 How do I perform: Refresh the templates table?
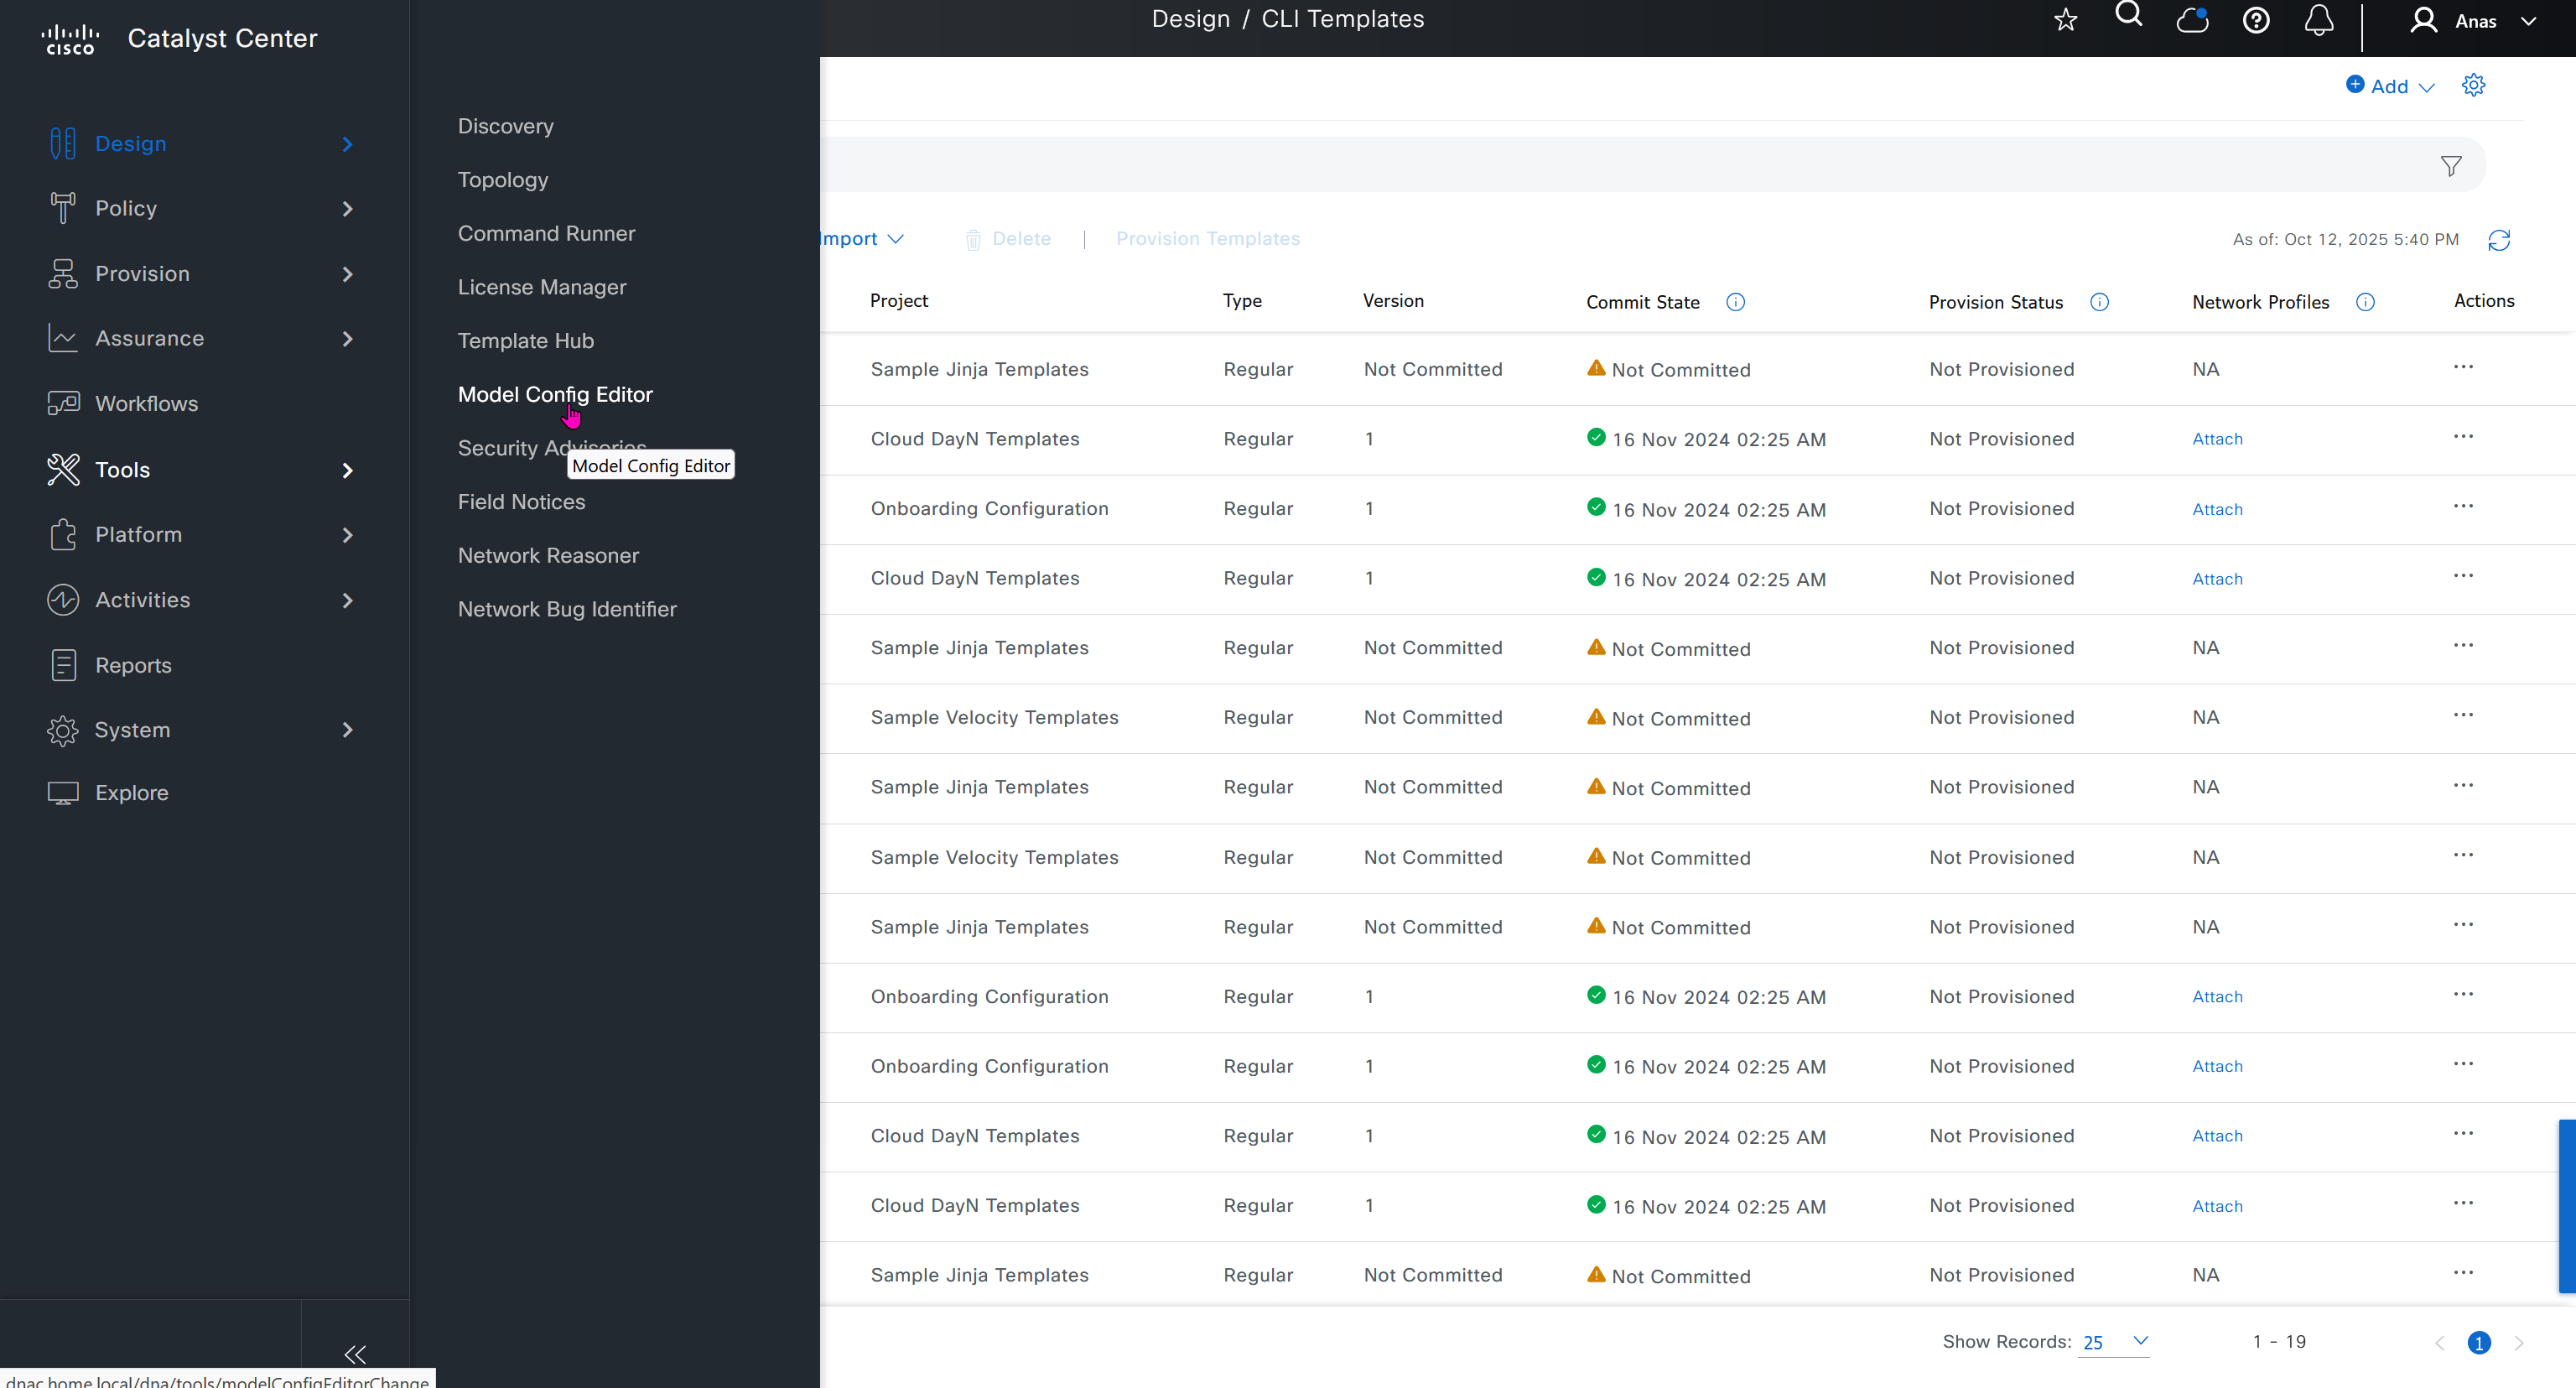(2498, 240)
